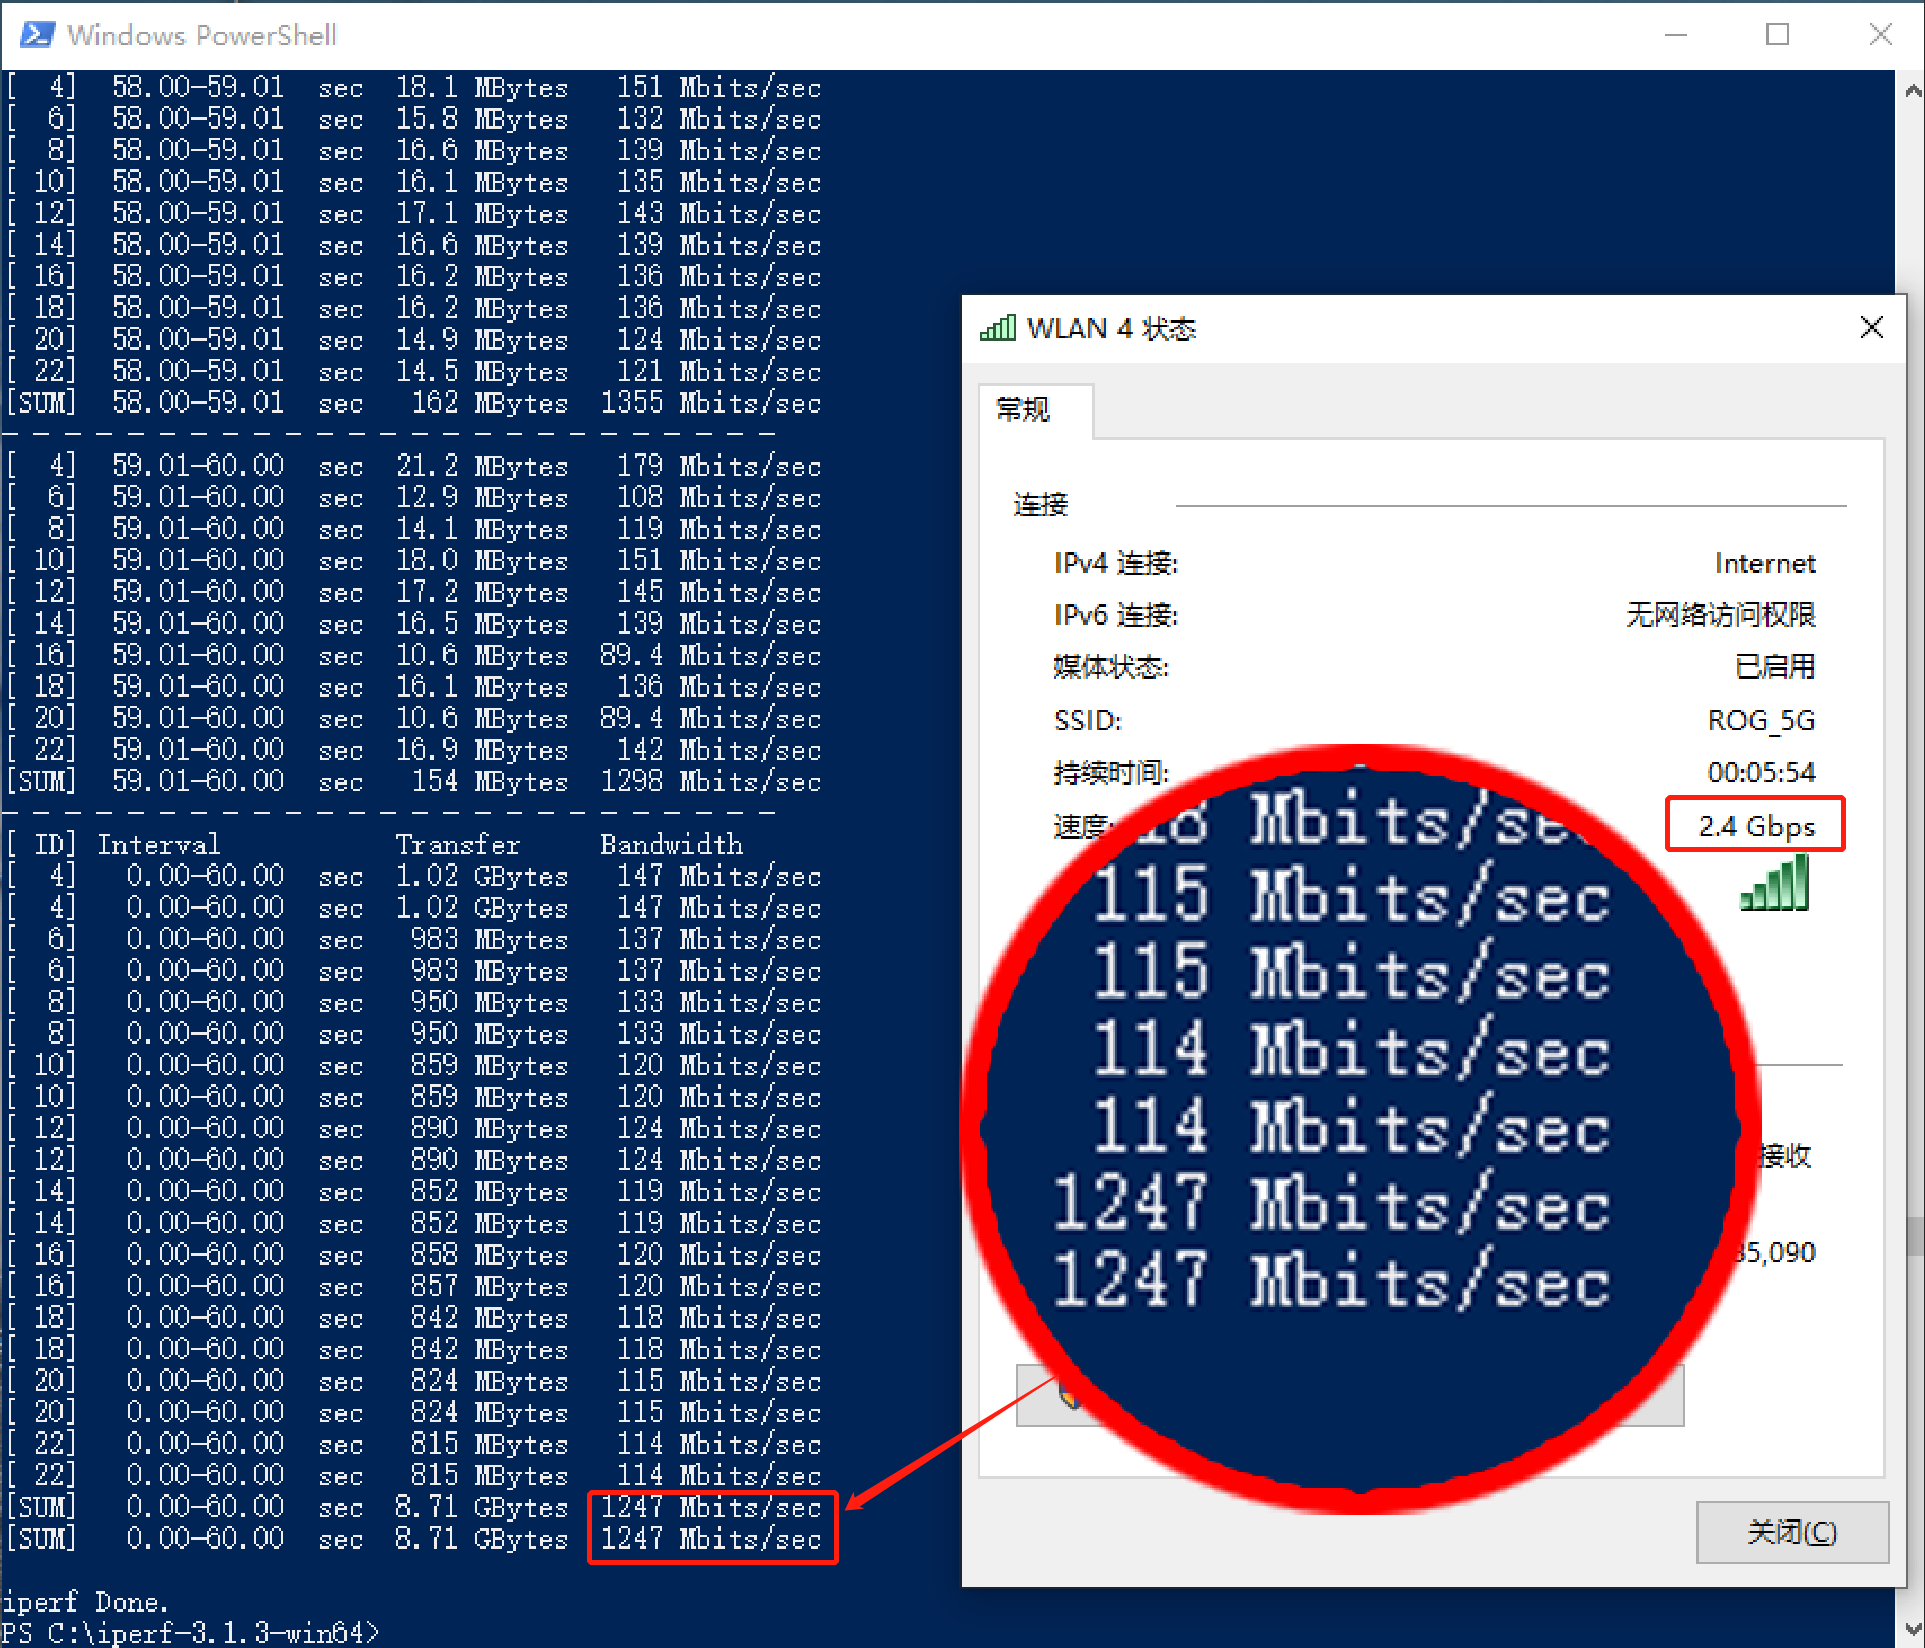Click the 108 Mbits/sec bandwidth value
This screenshot has width=1925, height=1648.
tap(718, 497)
